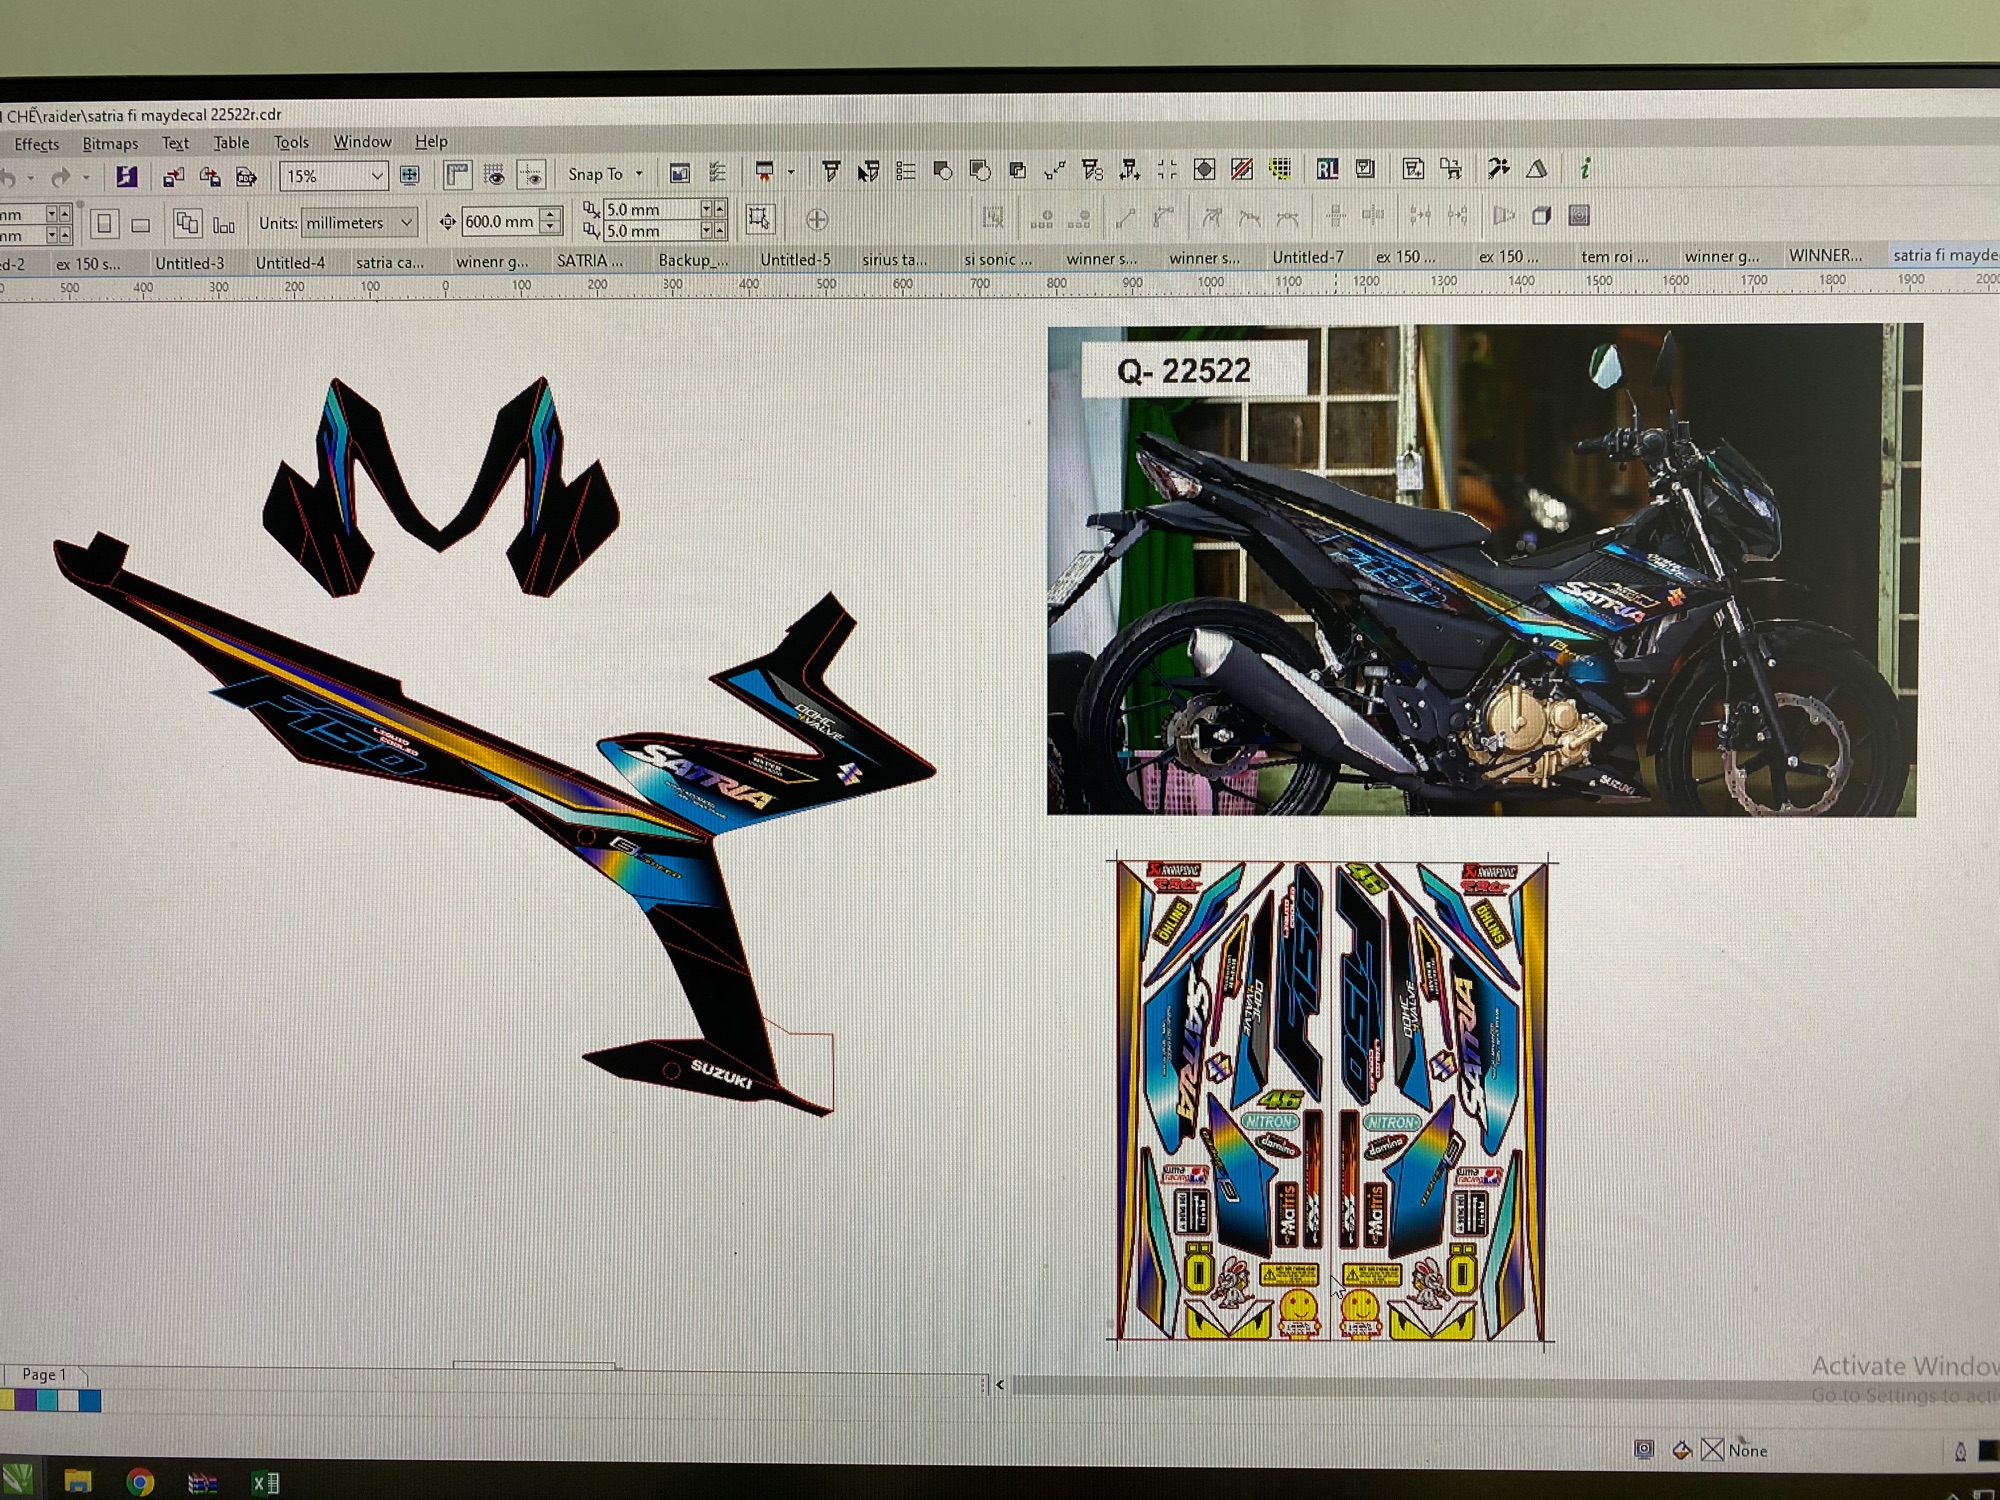Viewport: 2000px width, 1500px height.
Task: Click the crop marks icon
Action: click(1167, 169)
